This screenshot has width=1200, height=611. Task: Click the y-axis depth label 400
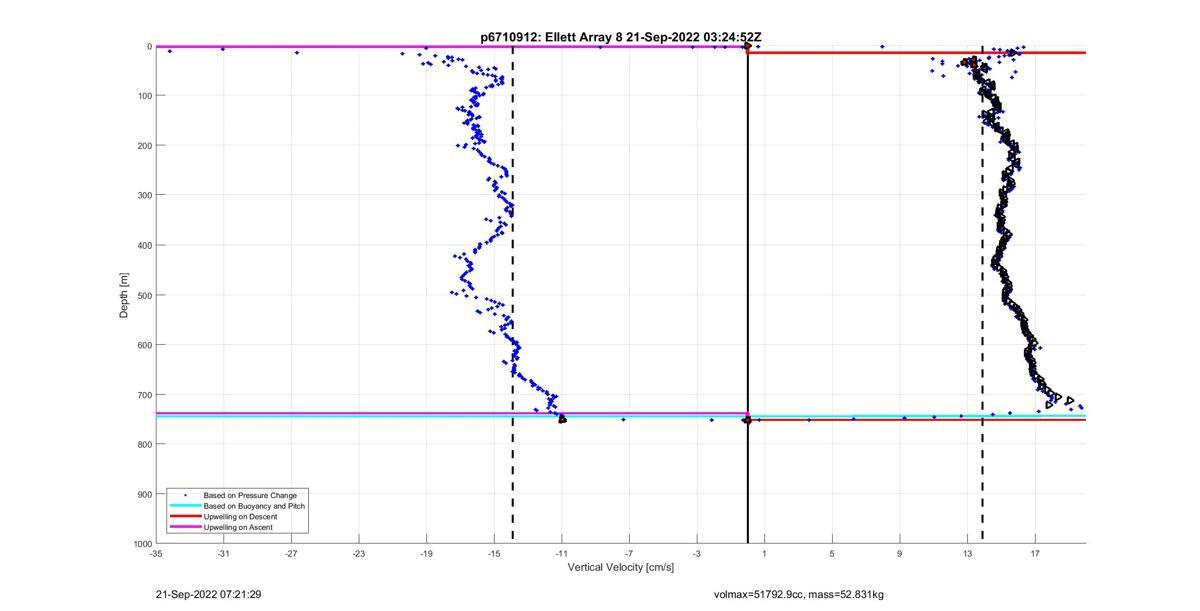pyautogui.click(x=144, y=245)
